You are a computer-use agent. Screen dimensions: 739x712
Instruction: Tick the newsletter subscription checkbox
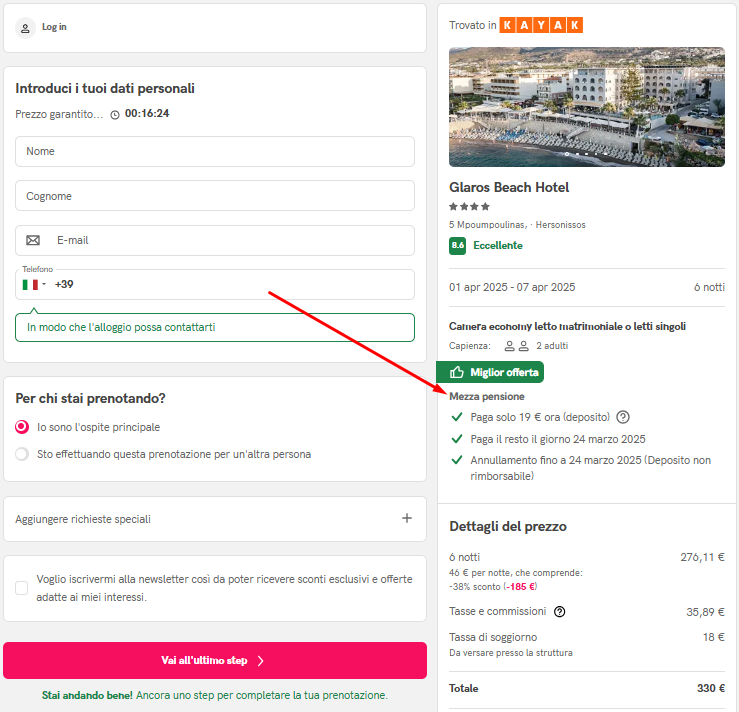[x=21, y=588]
